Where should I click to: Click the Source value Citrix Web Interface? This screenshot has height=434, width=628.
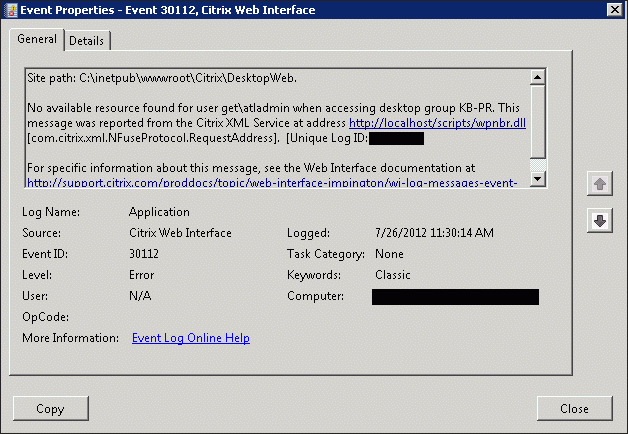coord(180,233)
